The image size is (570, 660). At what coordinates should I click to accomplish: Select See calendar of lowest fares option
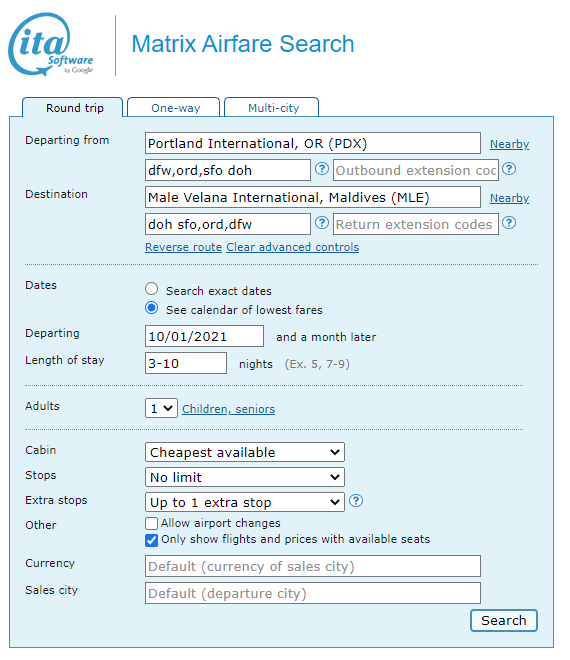152,308
